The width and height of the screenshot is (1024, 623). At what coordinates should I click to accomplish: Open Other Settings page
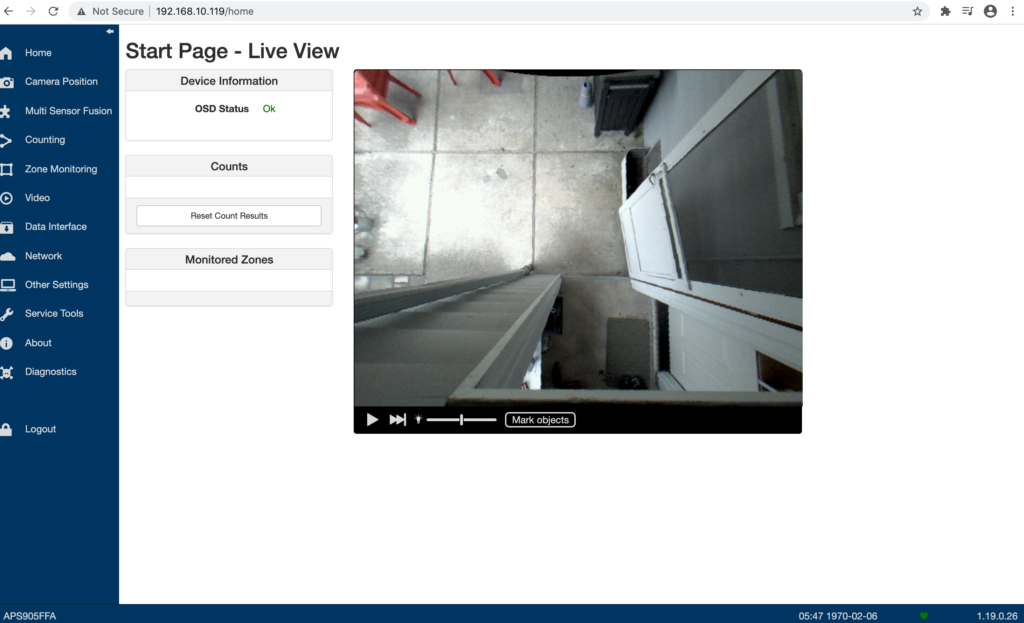(56, 285)
